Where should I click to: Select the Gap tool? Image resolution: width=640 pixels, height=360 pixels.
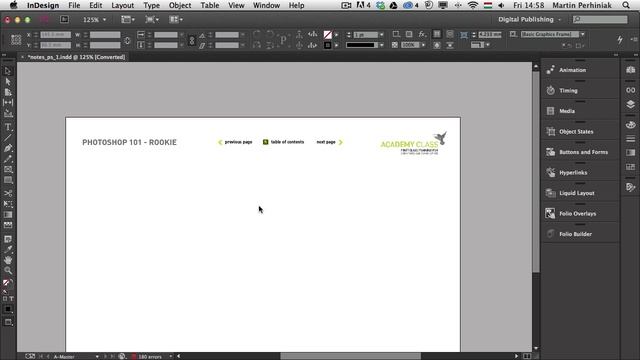[x=8, y=102]
